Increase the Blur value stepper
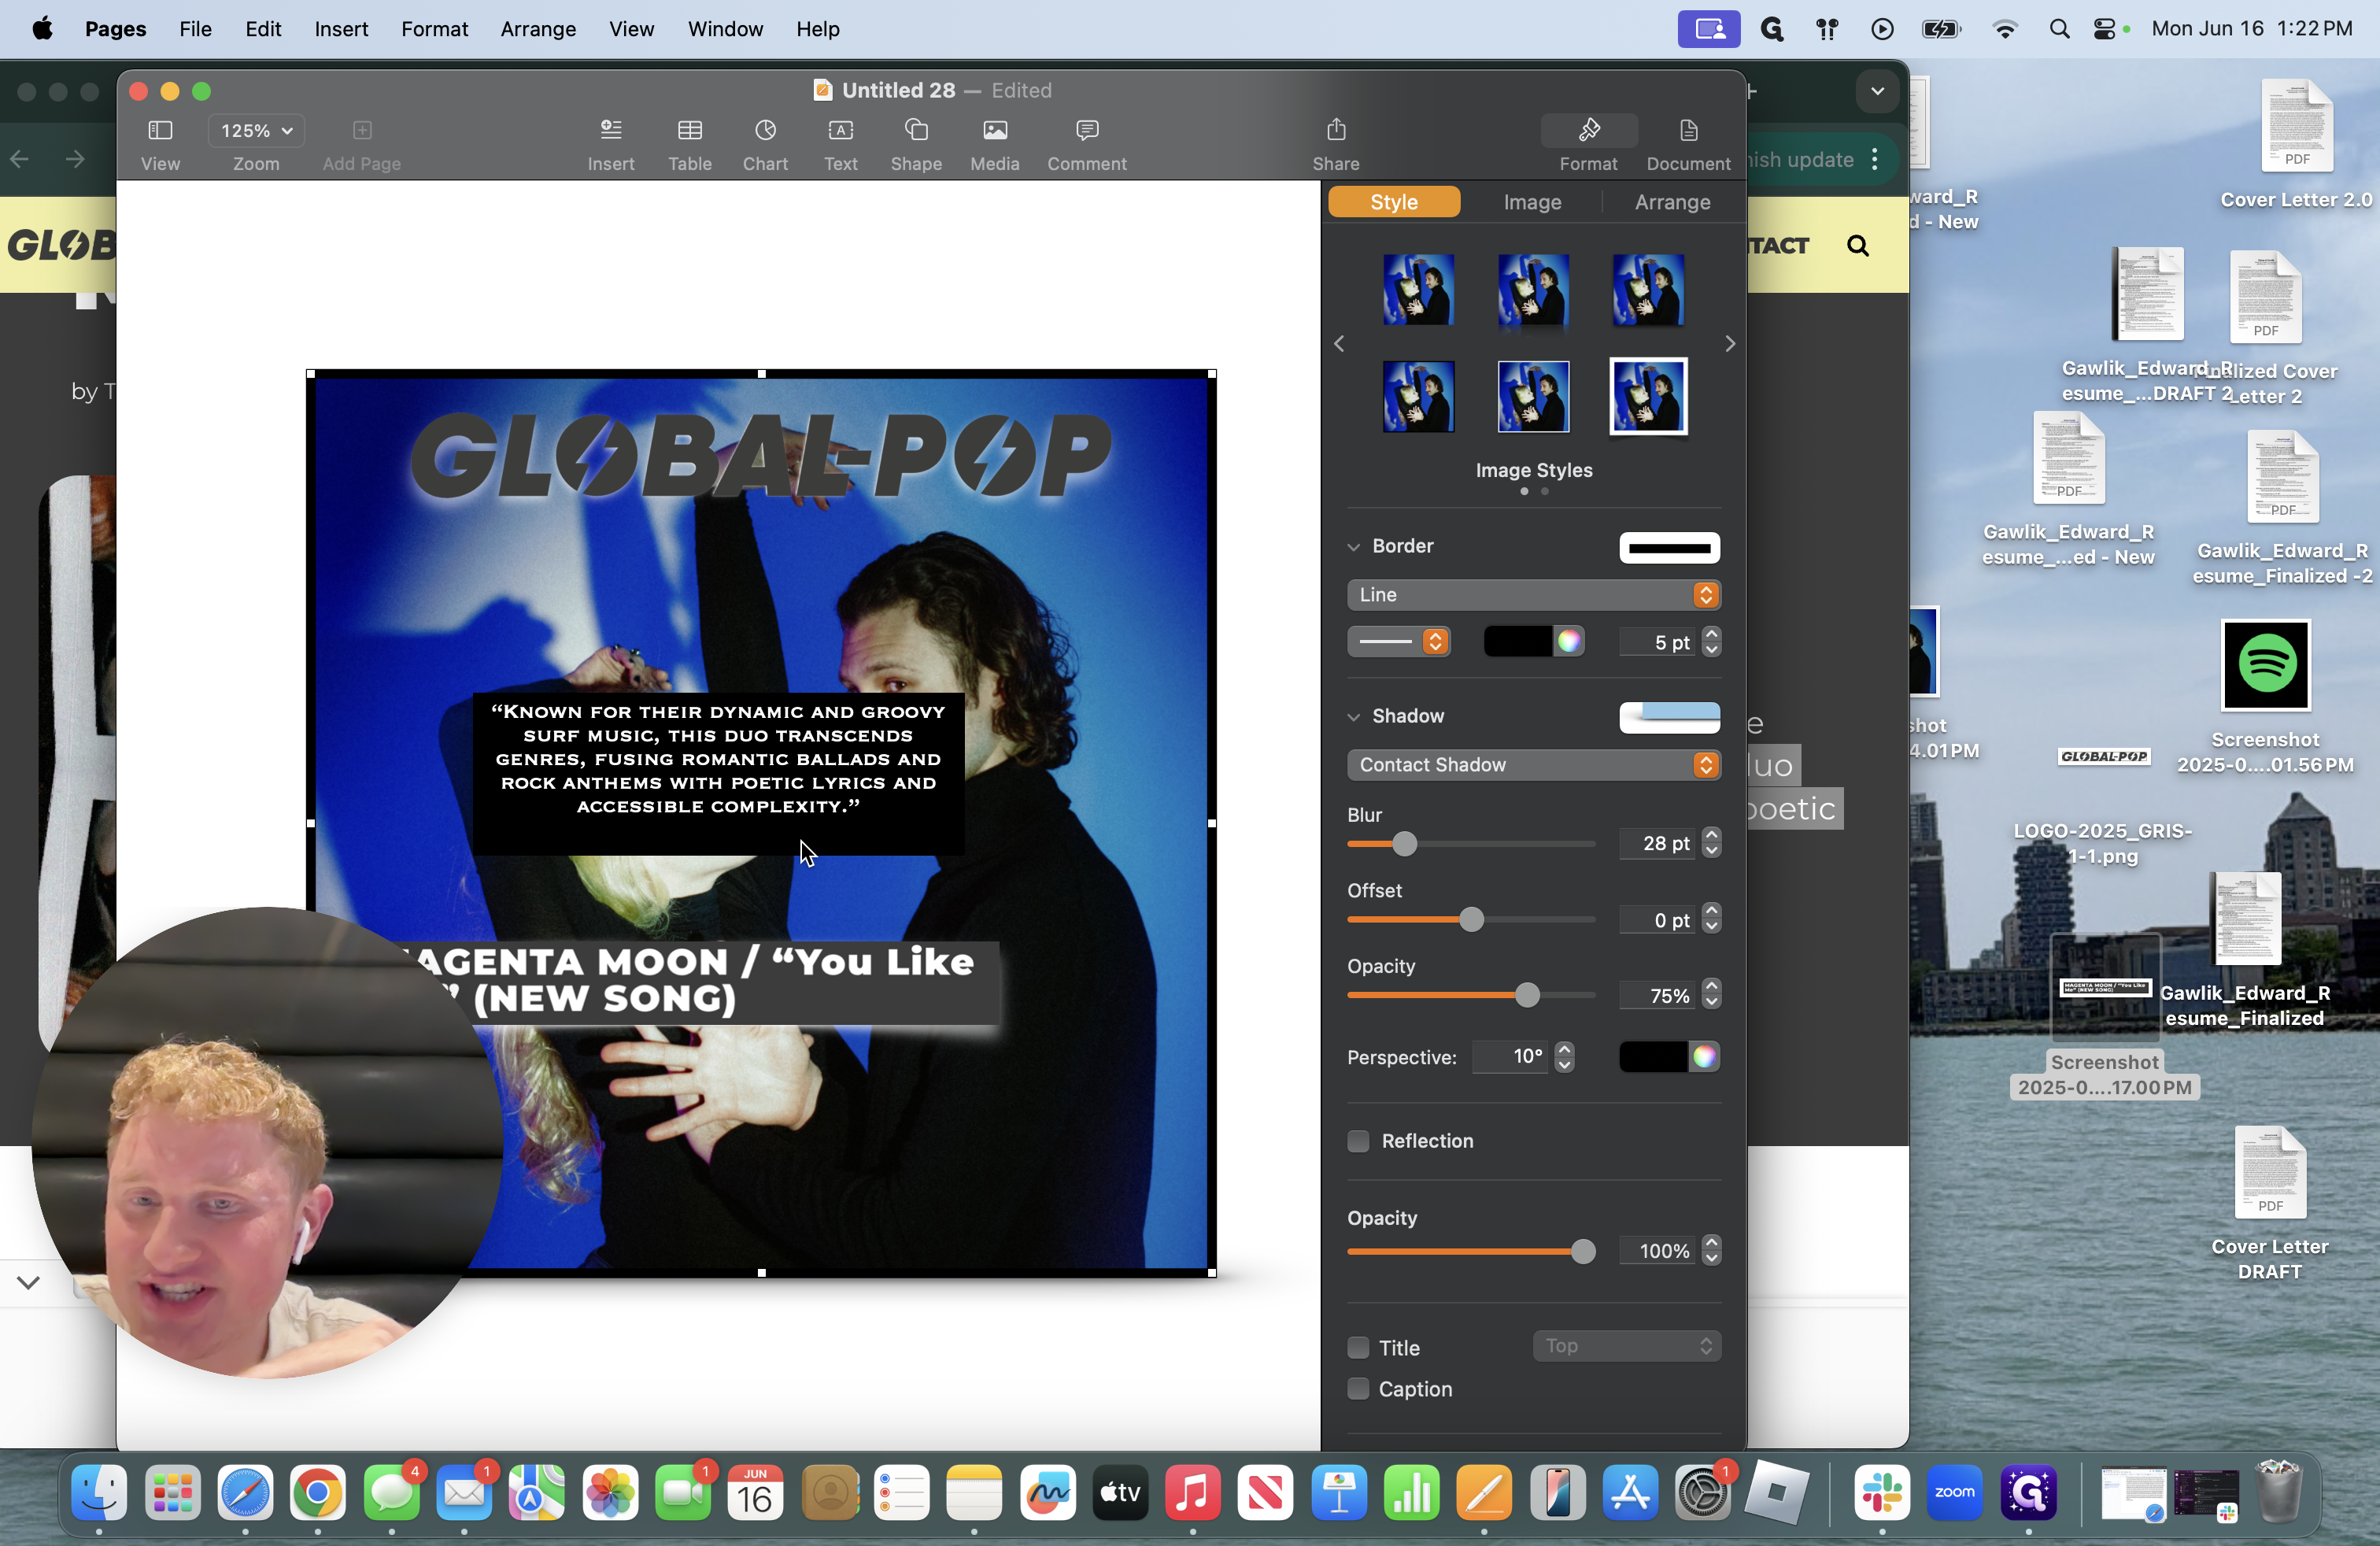 pos(1711,836)
